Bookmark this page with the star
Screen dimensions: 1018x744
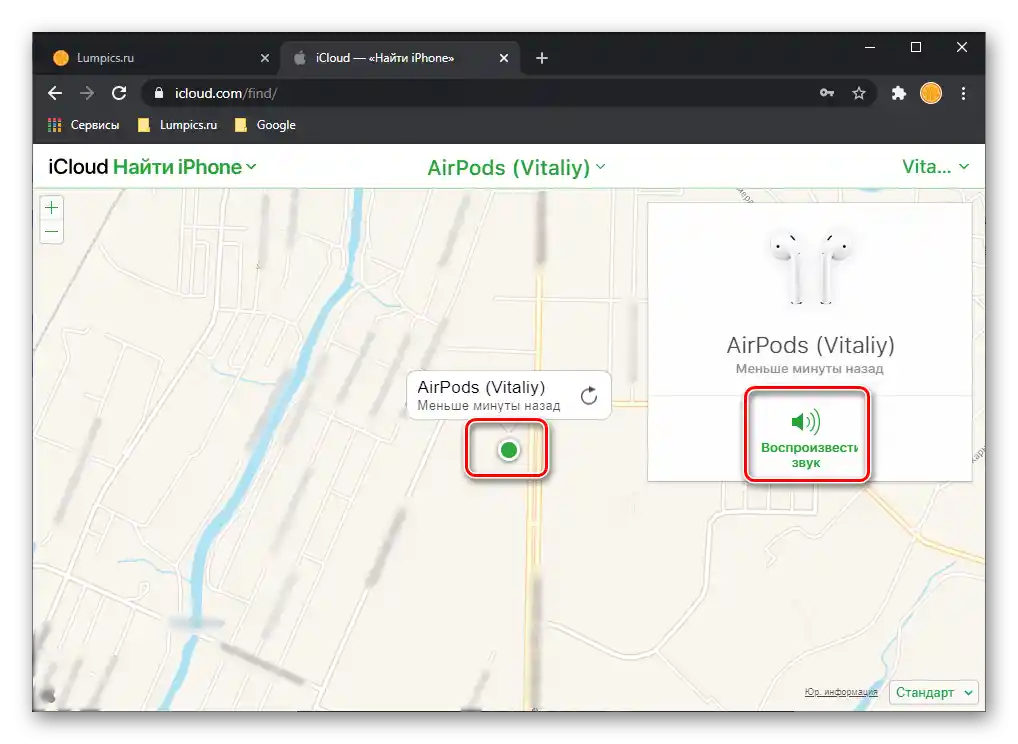pos(859,93)
